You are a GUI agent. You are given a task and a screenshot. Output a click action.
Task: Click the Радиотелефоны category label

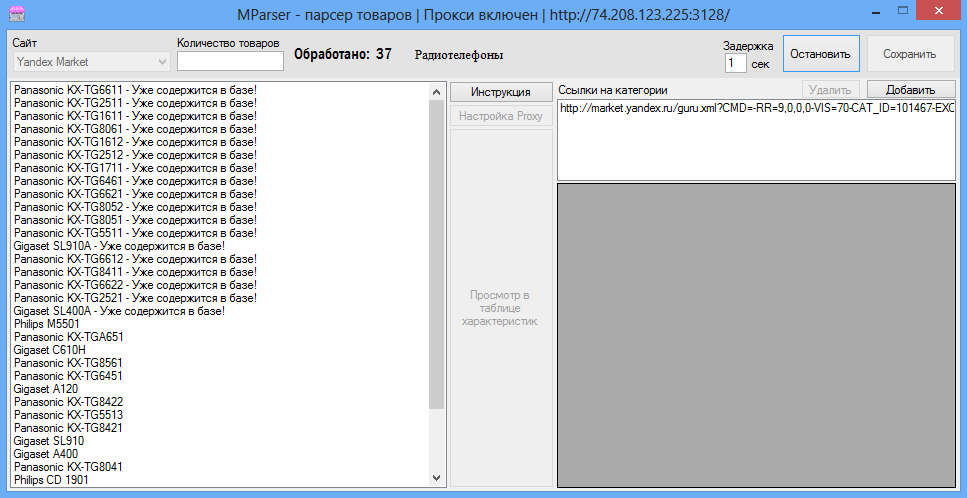459,55
